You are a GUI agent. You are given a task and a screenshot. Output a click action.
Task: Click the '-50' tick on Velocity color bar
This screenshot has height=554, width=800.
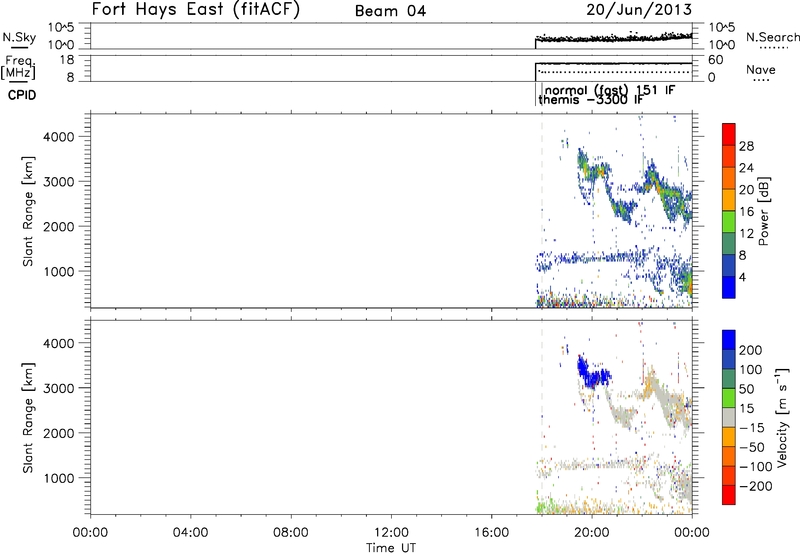tap(753, 447)
